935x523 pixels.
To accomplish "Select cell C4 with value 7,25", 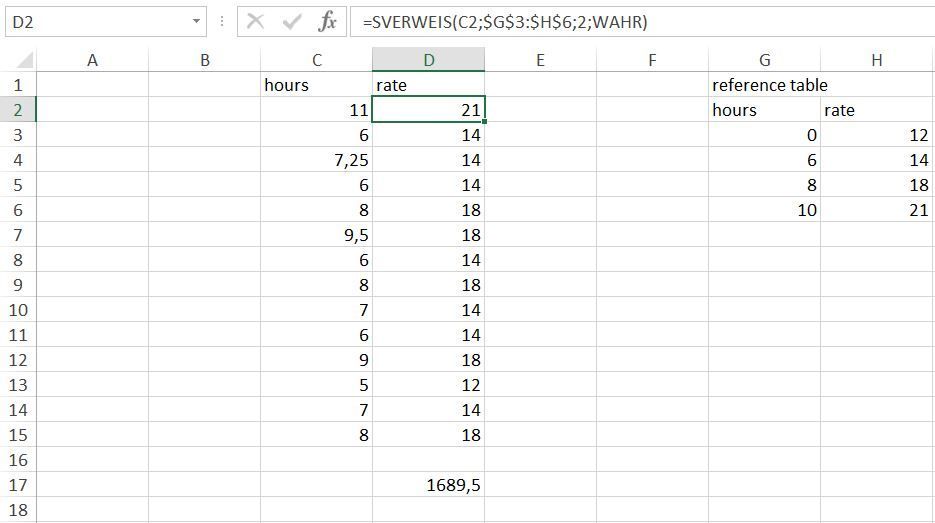I will 317,160.
